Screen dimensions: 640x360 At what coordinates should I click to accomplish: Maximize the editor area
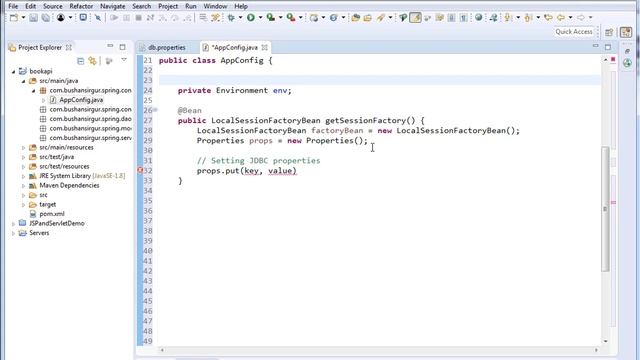(608, 47)
